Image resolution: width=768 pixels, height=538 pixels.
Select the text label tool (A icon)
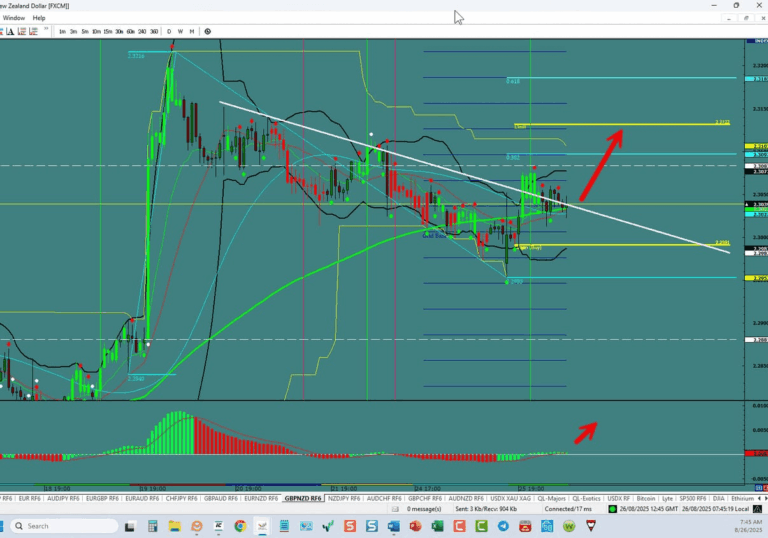[10, 31]
